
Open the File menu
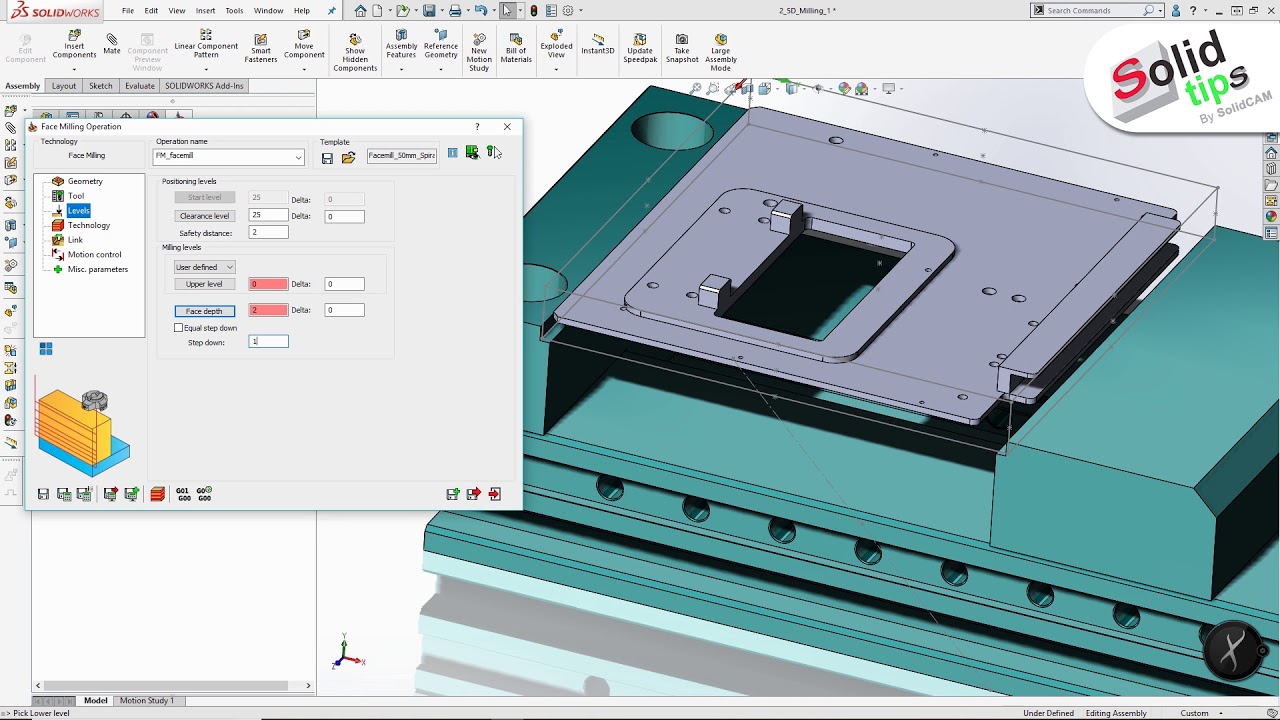coord(128,10)
